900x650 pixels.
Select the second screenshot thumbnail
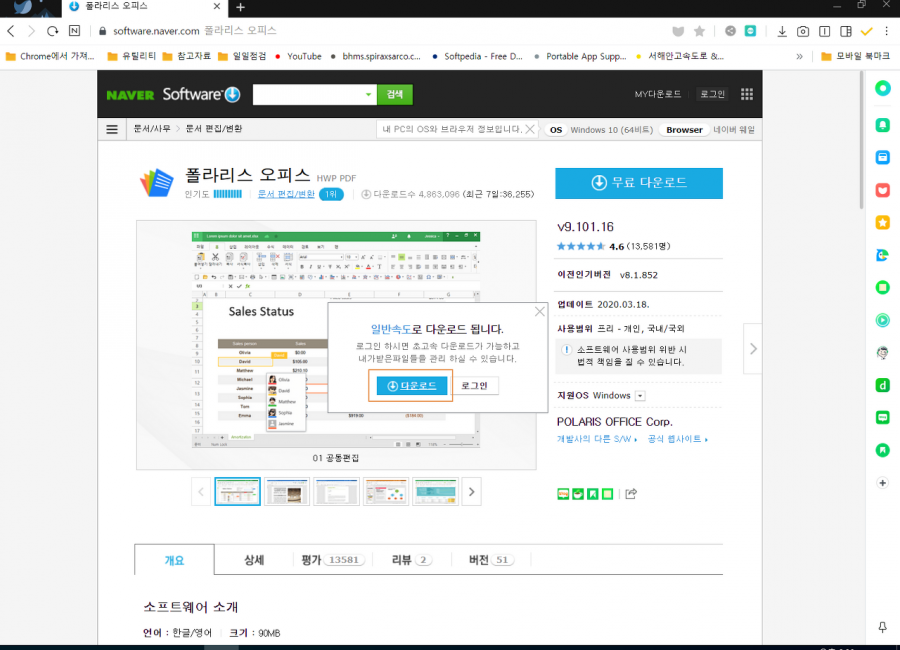(x=287, y=492)
